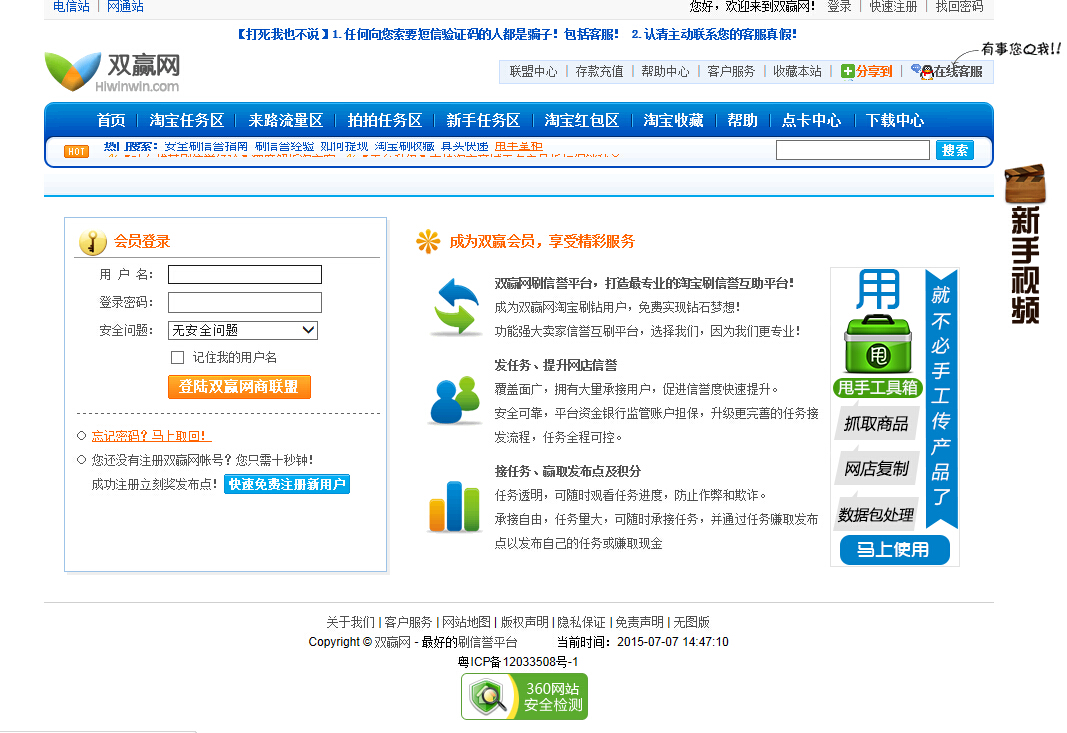The height and width of the screenshot is (733, 1067).
Task: Click the 360网站安全检测 badge
Action: [x=524, y=696]
